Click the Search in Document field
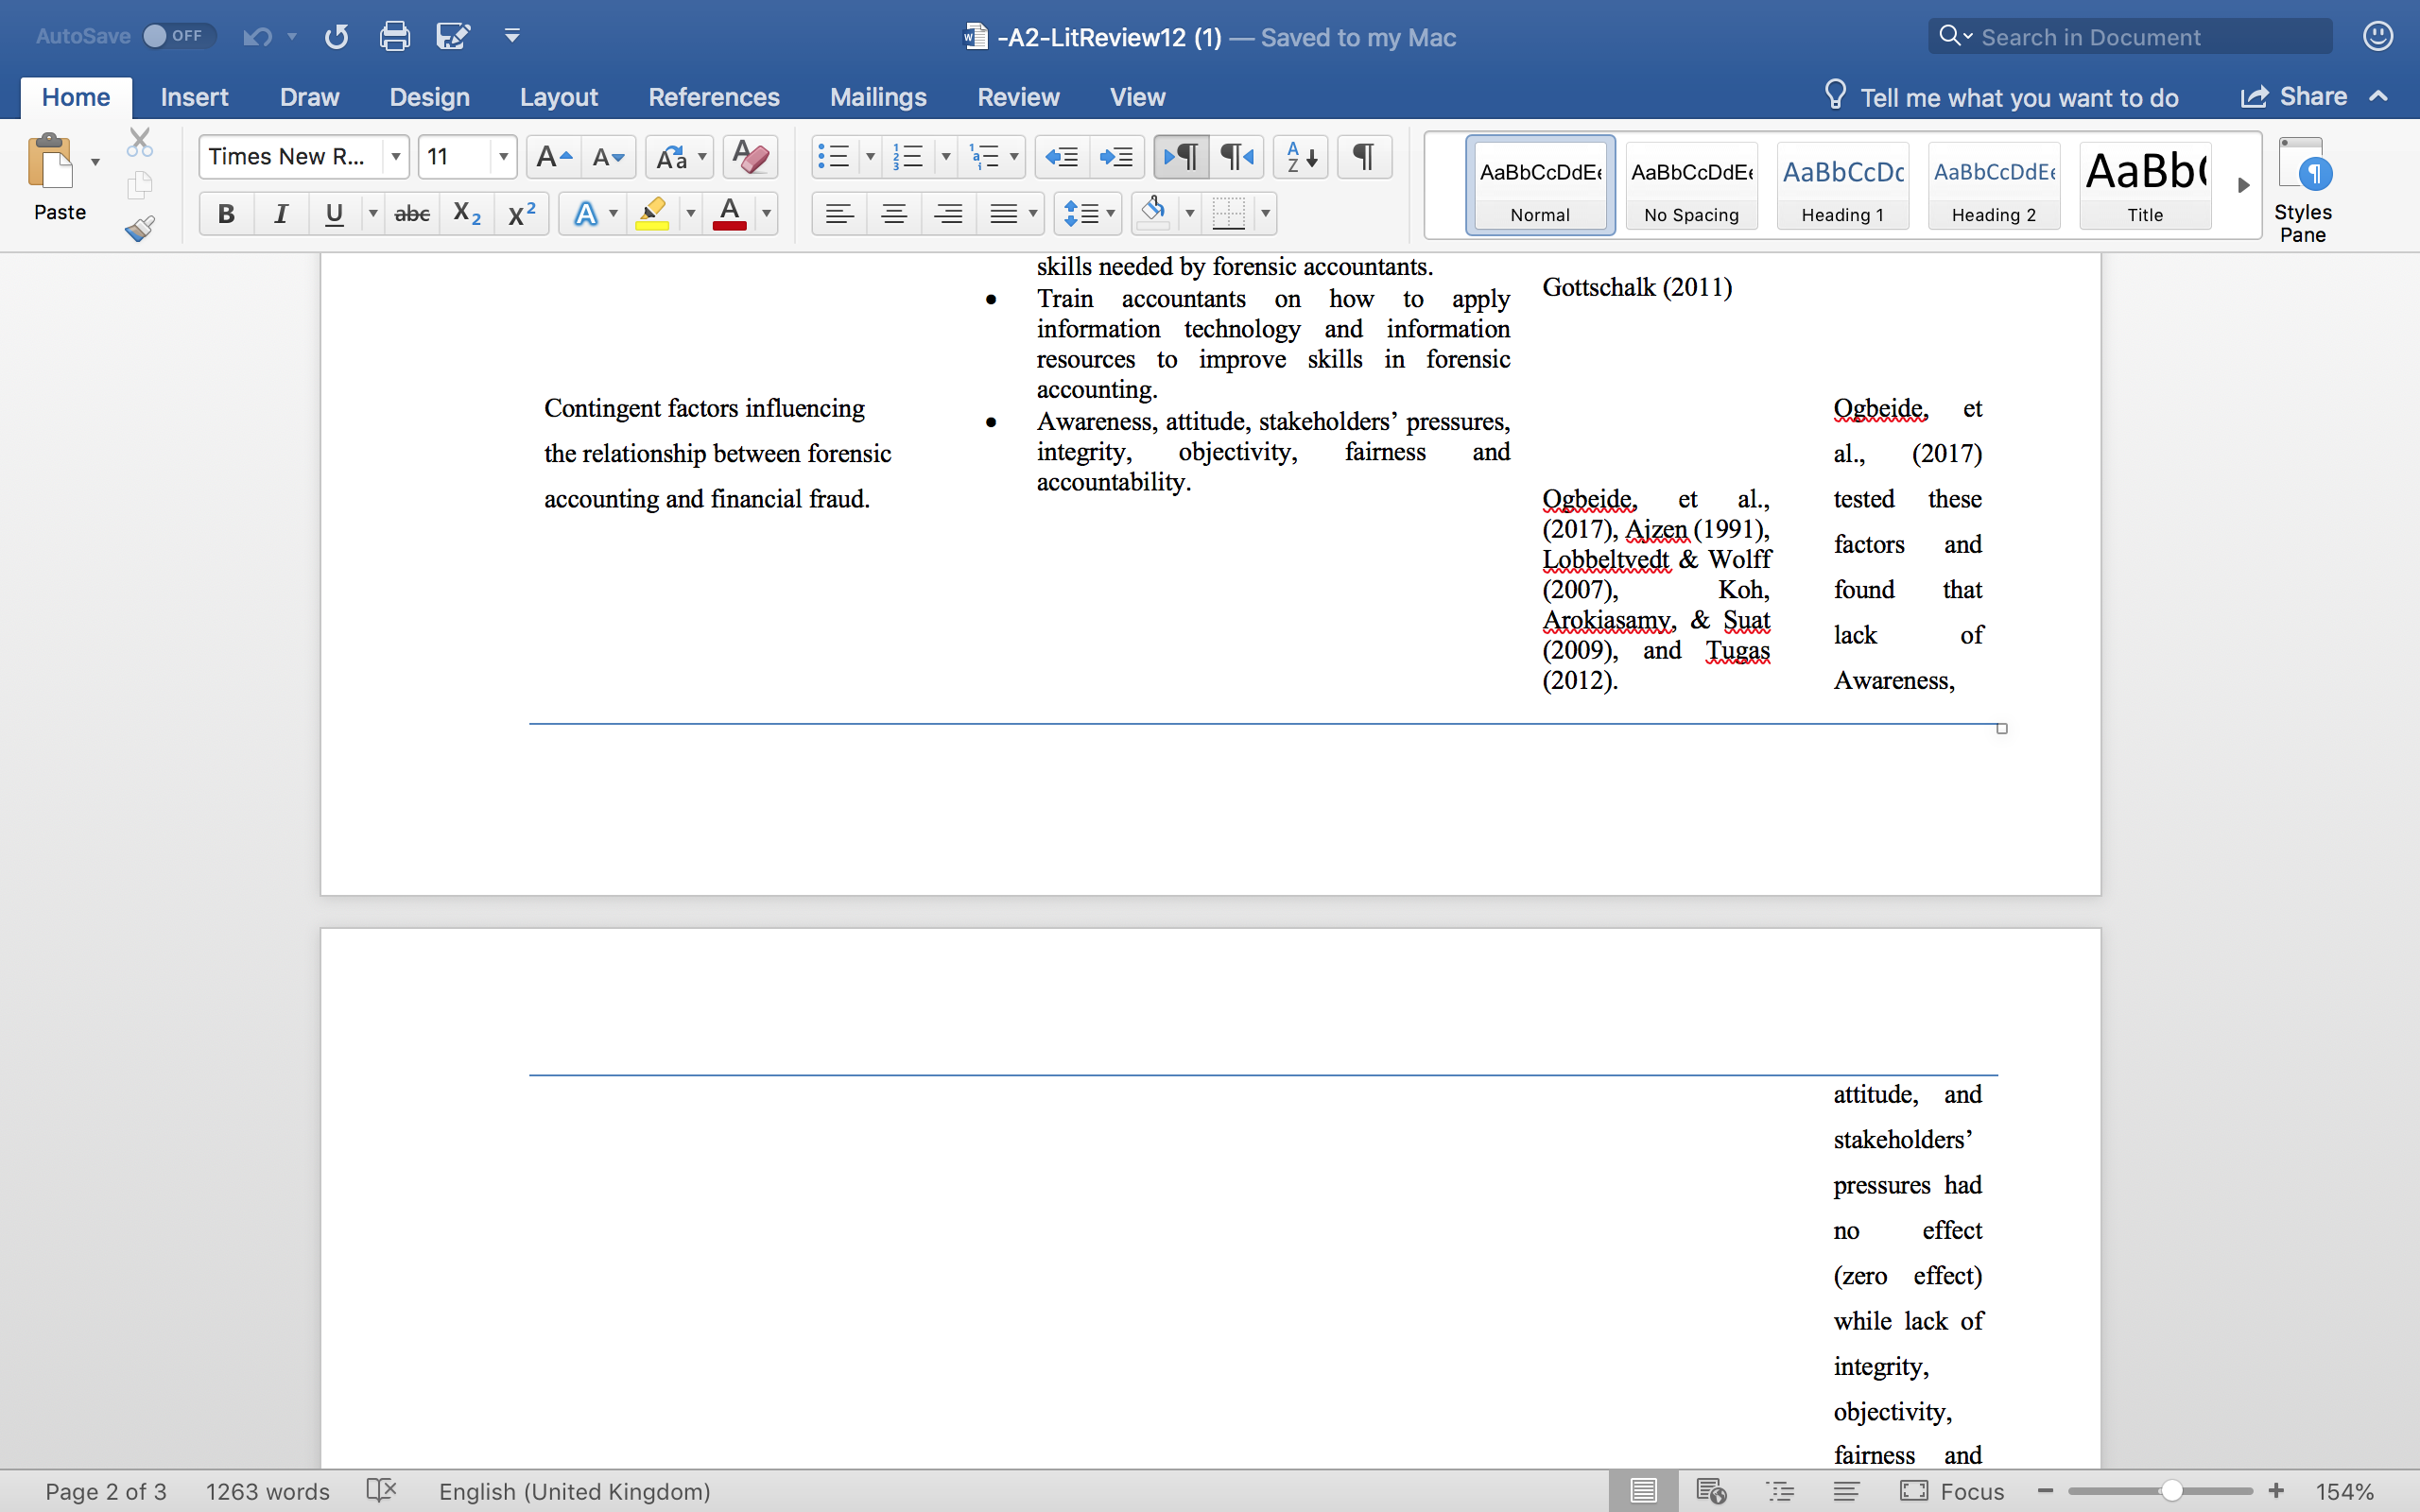Viewport: 2420px width, 1512px height. coord(2130,37)
